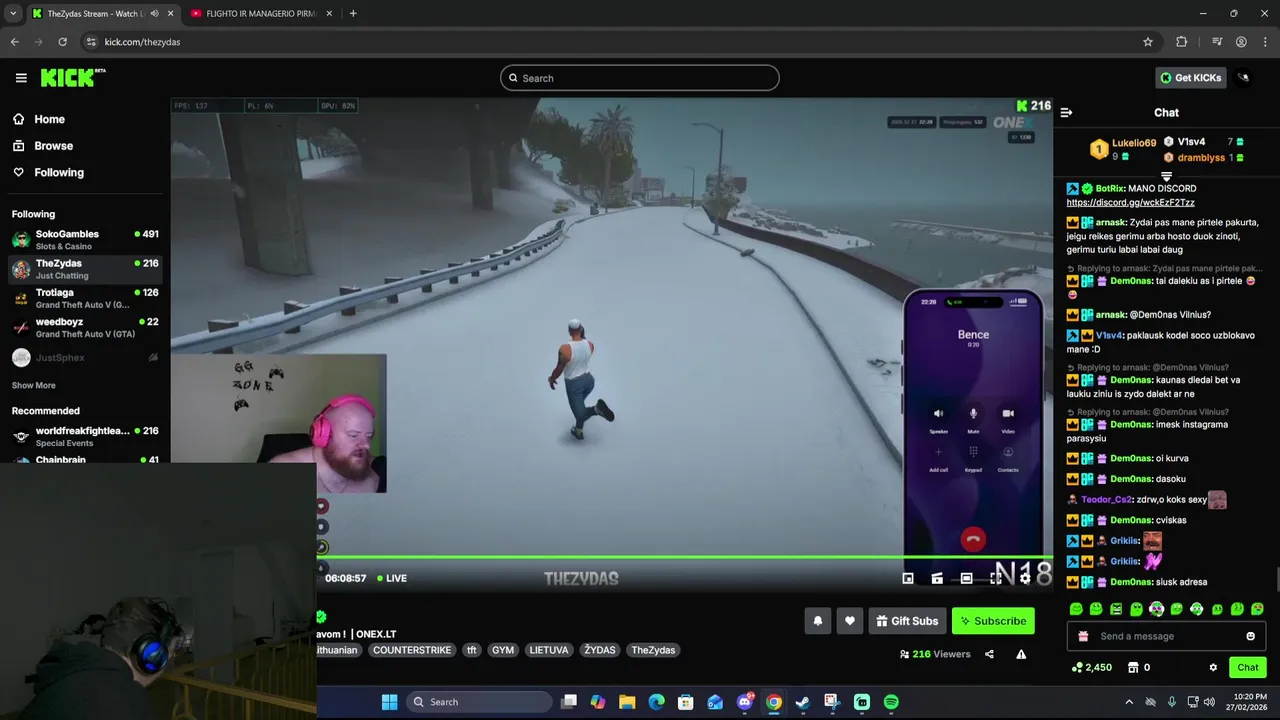Share the stream via share icon

pyautogui.click(x=989, y=654)
